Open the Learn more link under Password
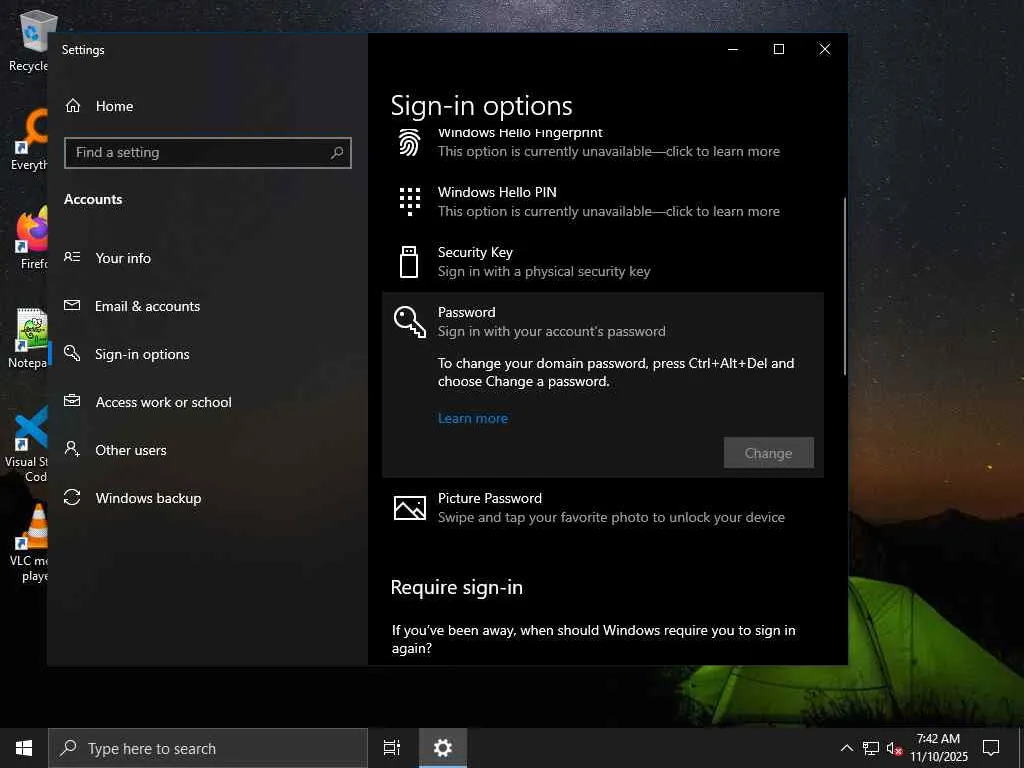This screenshot has height=768, width=1024. (472, 419)
